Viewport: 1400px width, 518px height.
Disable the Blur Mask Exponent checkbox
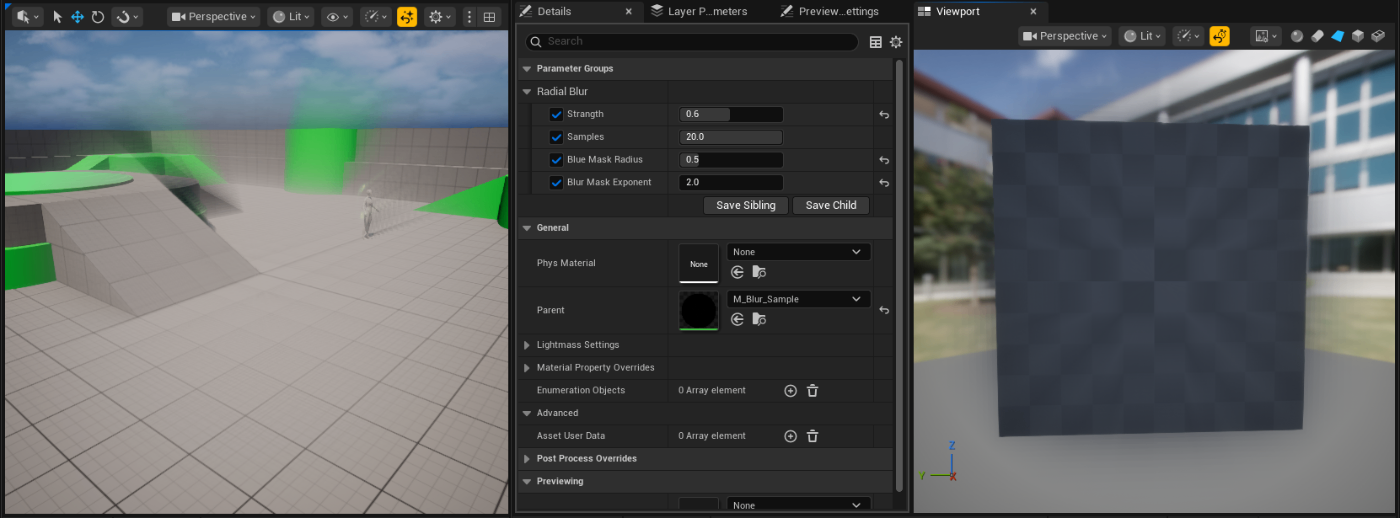click(x=556, y=183)
